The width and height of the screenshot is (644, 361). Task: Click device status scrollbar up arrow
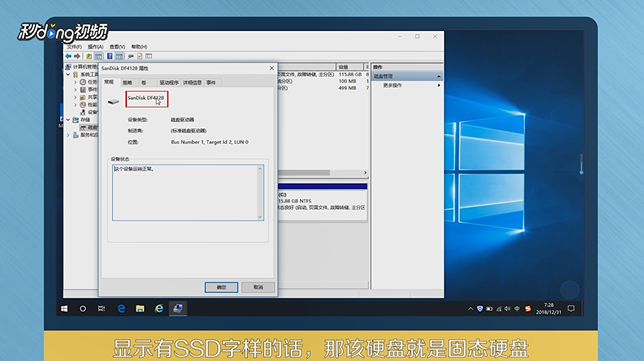click(x=260, y=168)
